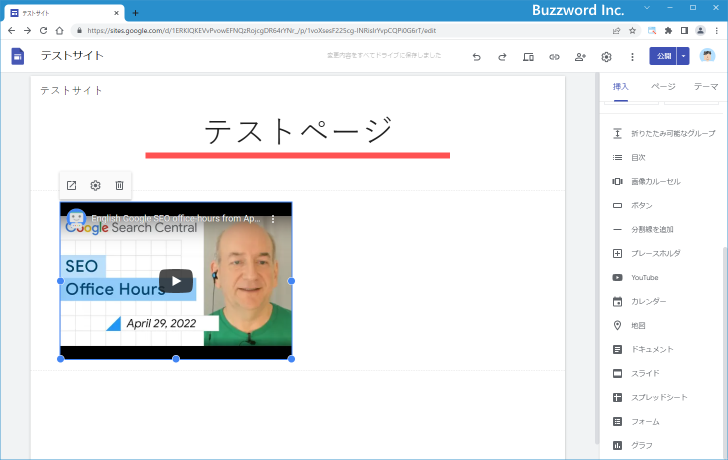The width and height of the screenshot is (728, 460).
Task: Share this page icon in address bar
Action: click(x=616, y=31)
